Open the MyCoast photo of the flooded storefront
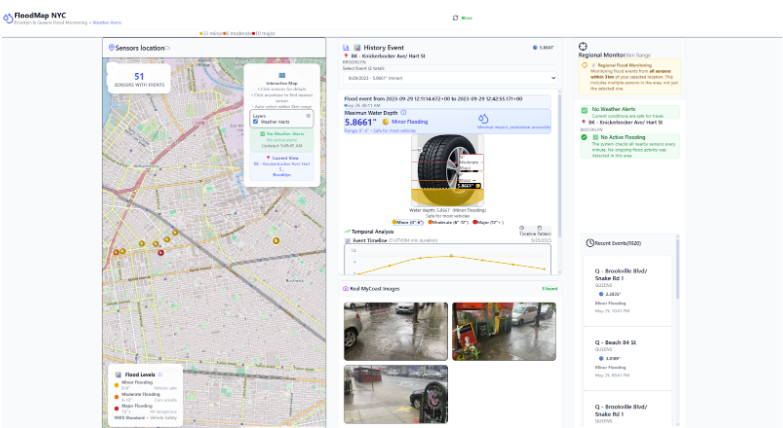The width and height of the screenshot is (783, 428). click(x=504, y=331)
